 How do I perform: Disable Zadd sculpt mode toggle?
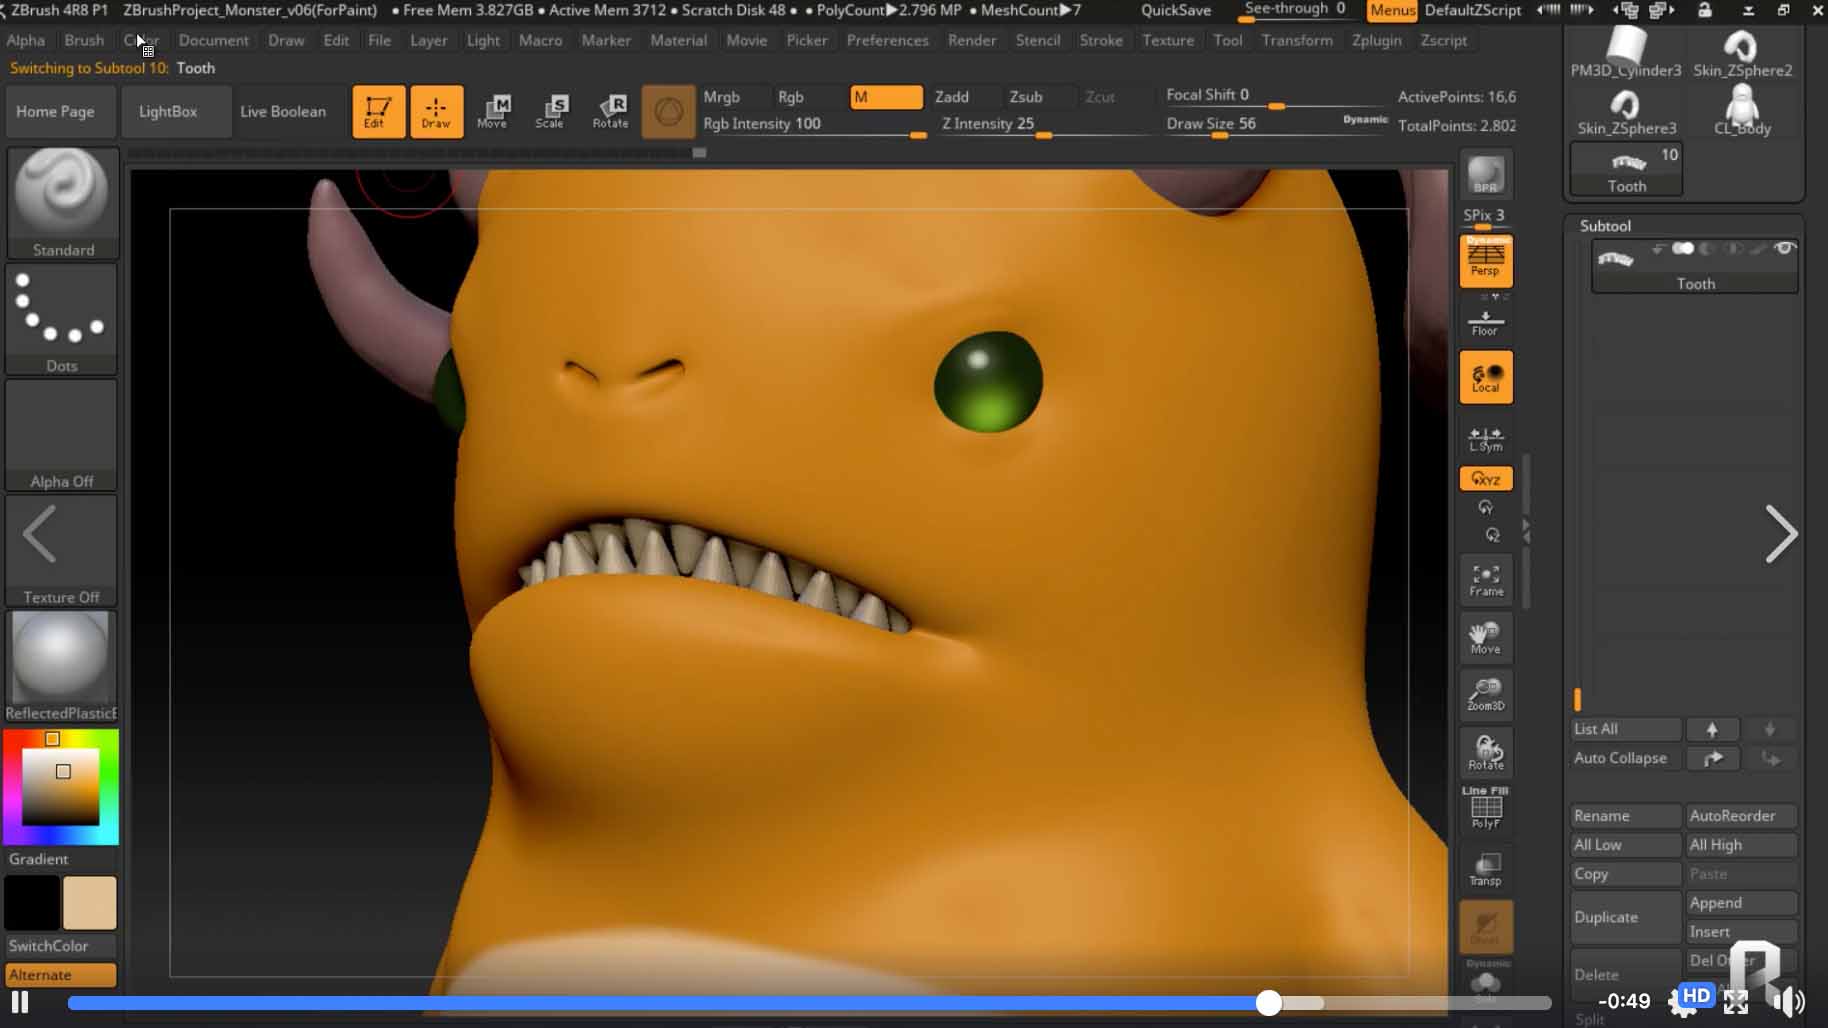[952, 97]
